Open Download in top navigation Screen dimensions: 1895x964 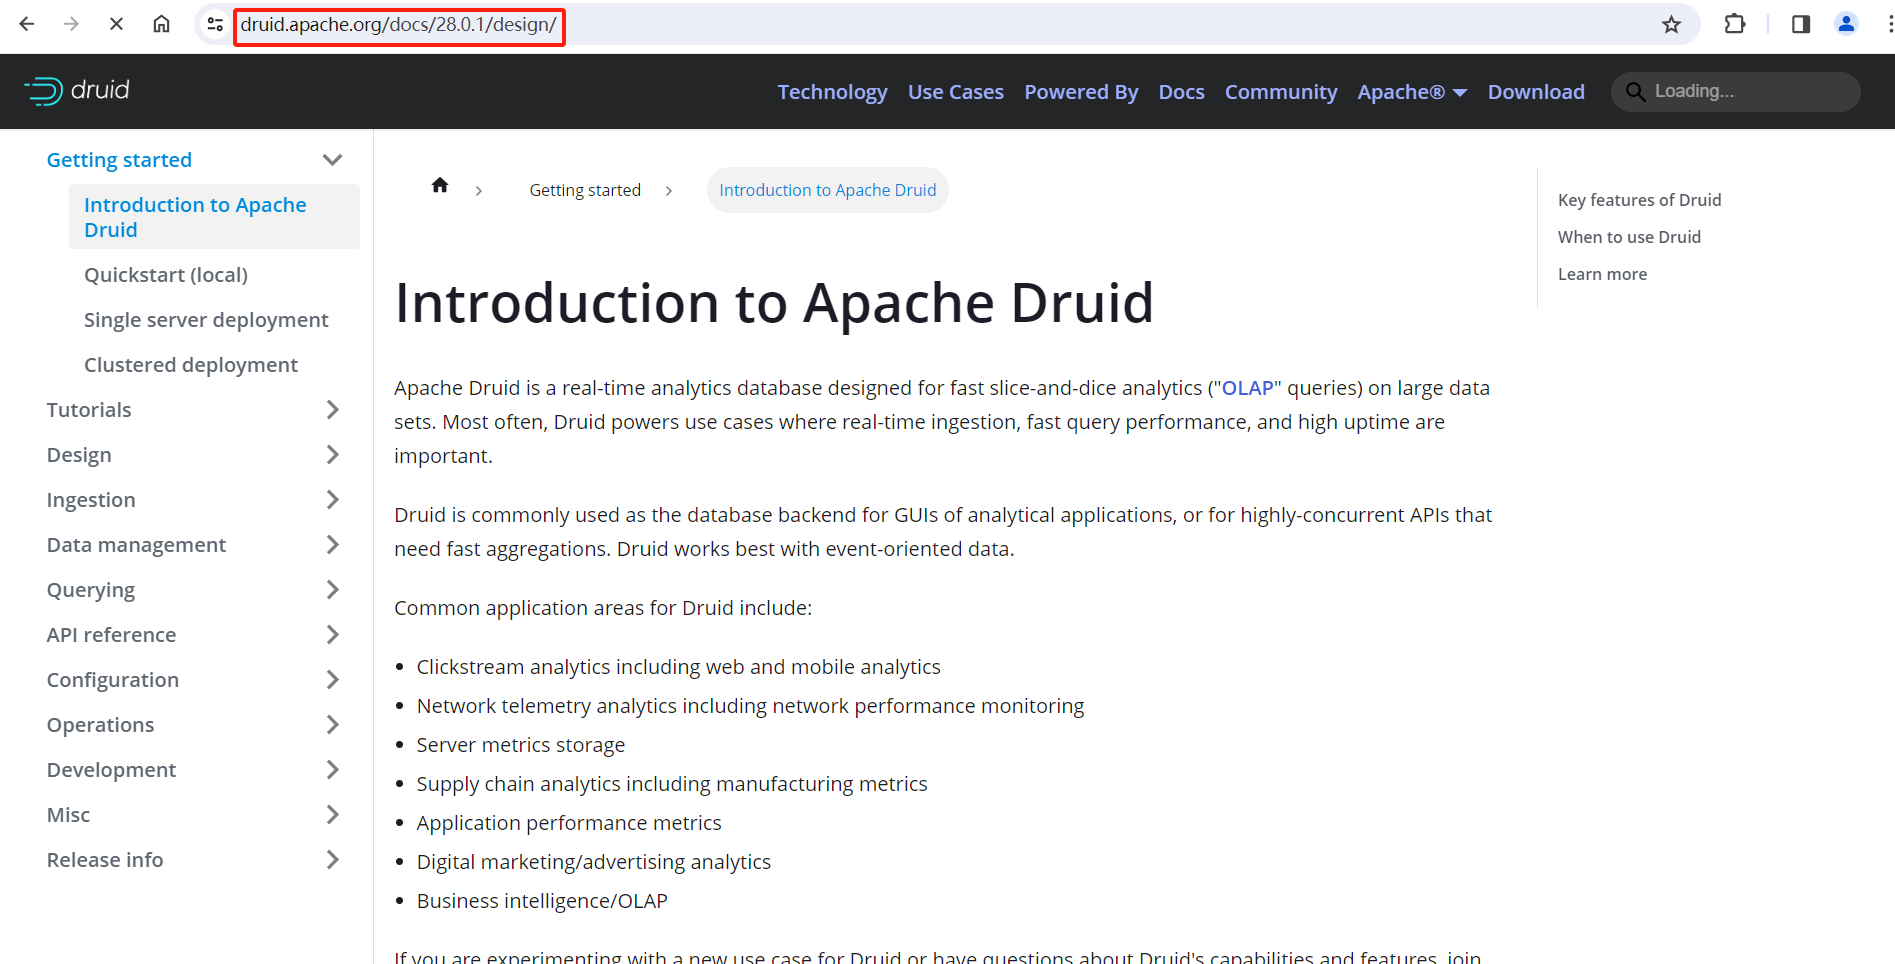(x=1536, y=92)
